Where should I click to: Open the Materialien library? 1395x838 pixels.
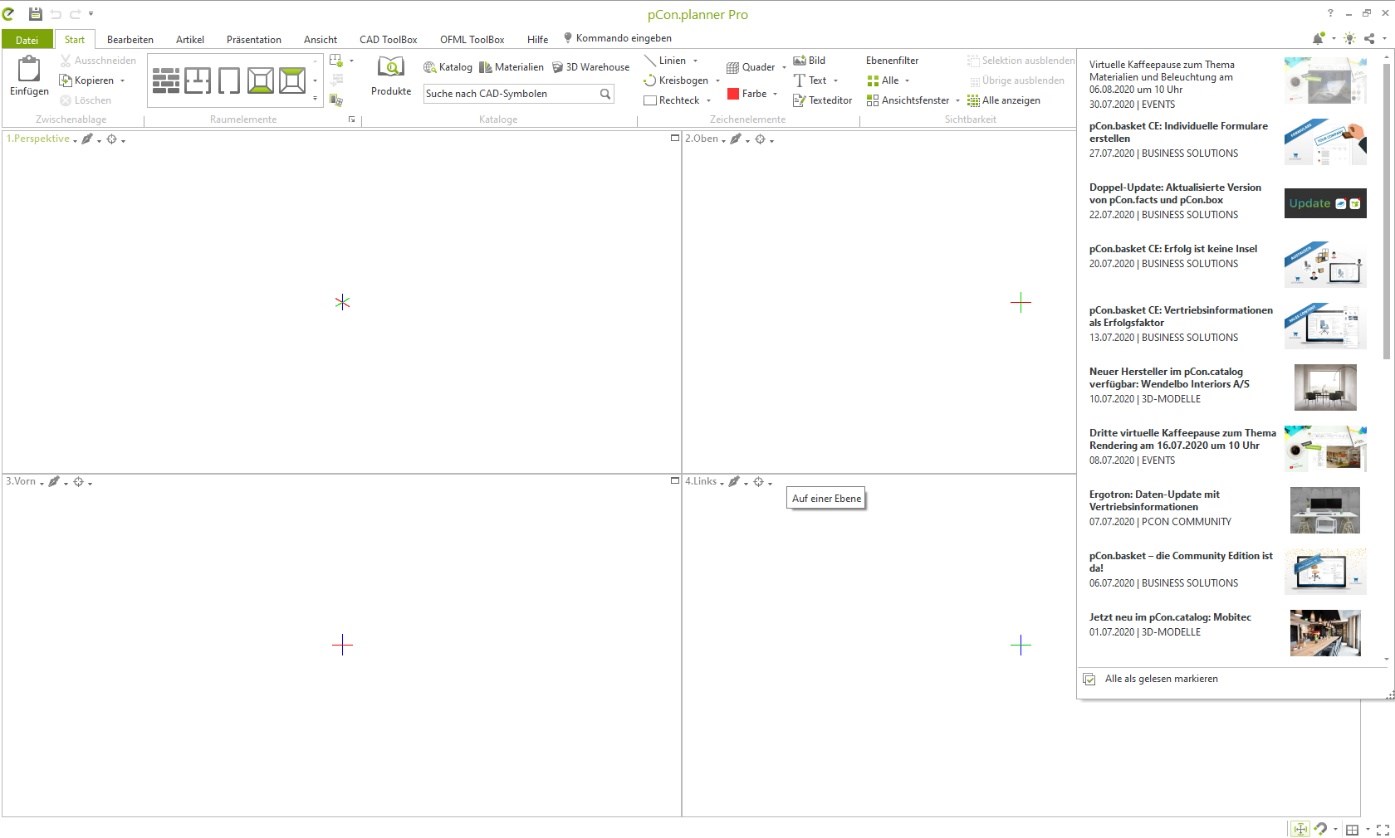tap(511, 67)
